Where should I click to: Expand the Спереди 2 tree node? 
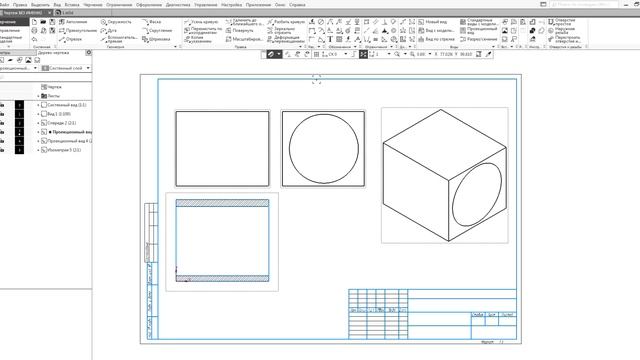39,123
